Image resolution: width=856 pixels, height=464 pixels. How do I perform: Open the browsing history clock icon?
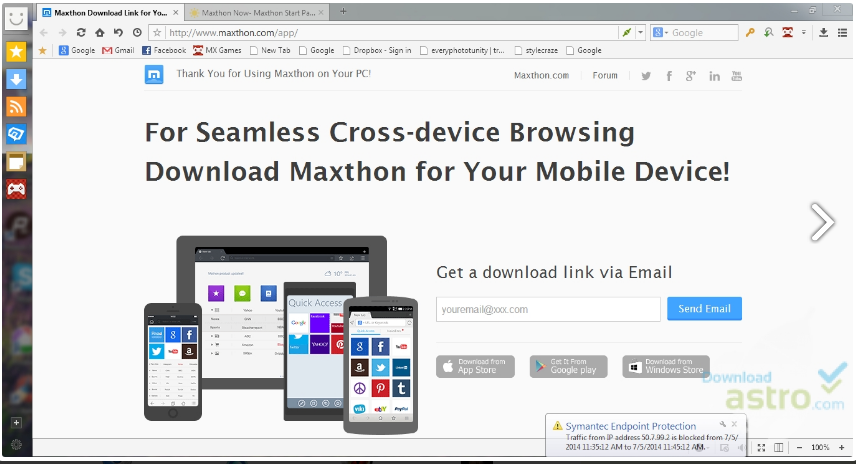click(137, 33)
